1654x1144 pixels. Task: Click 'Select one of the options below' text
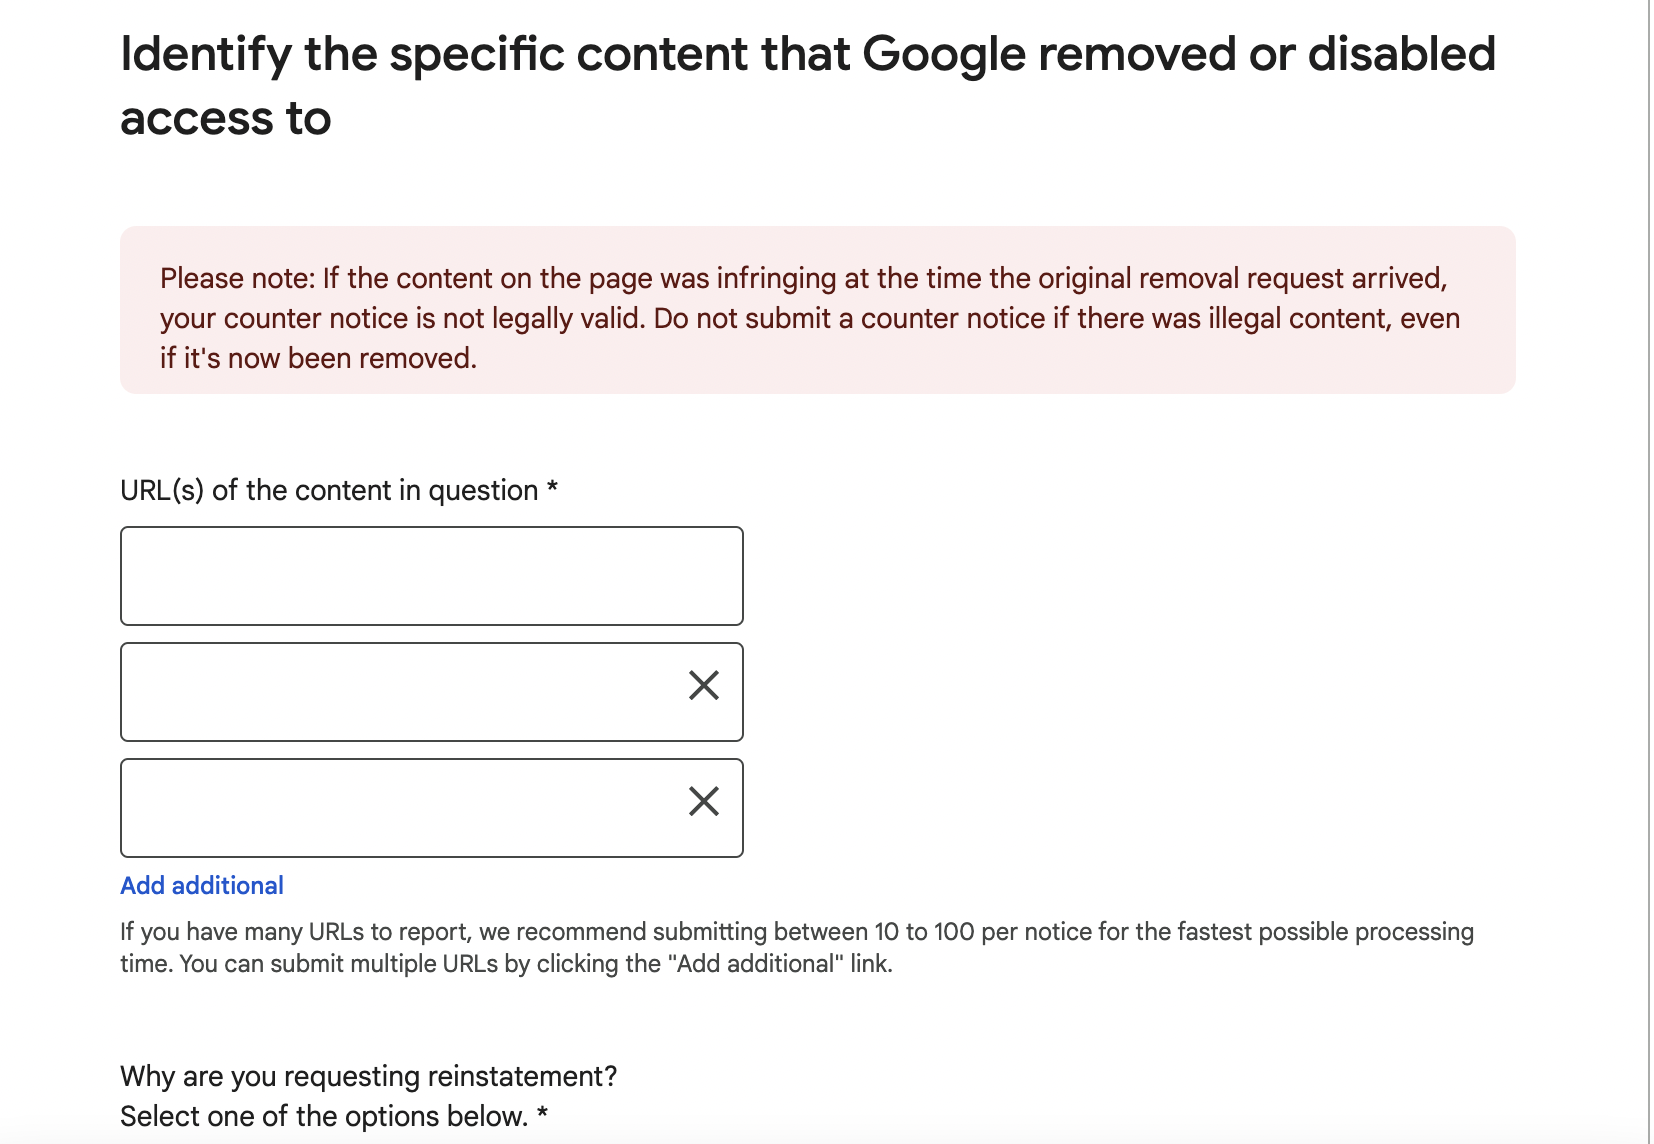pyautogui.click(x=324, y=1116)
